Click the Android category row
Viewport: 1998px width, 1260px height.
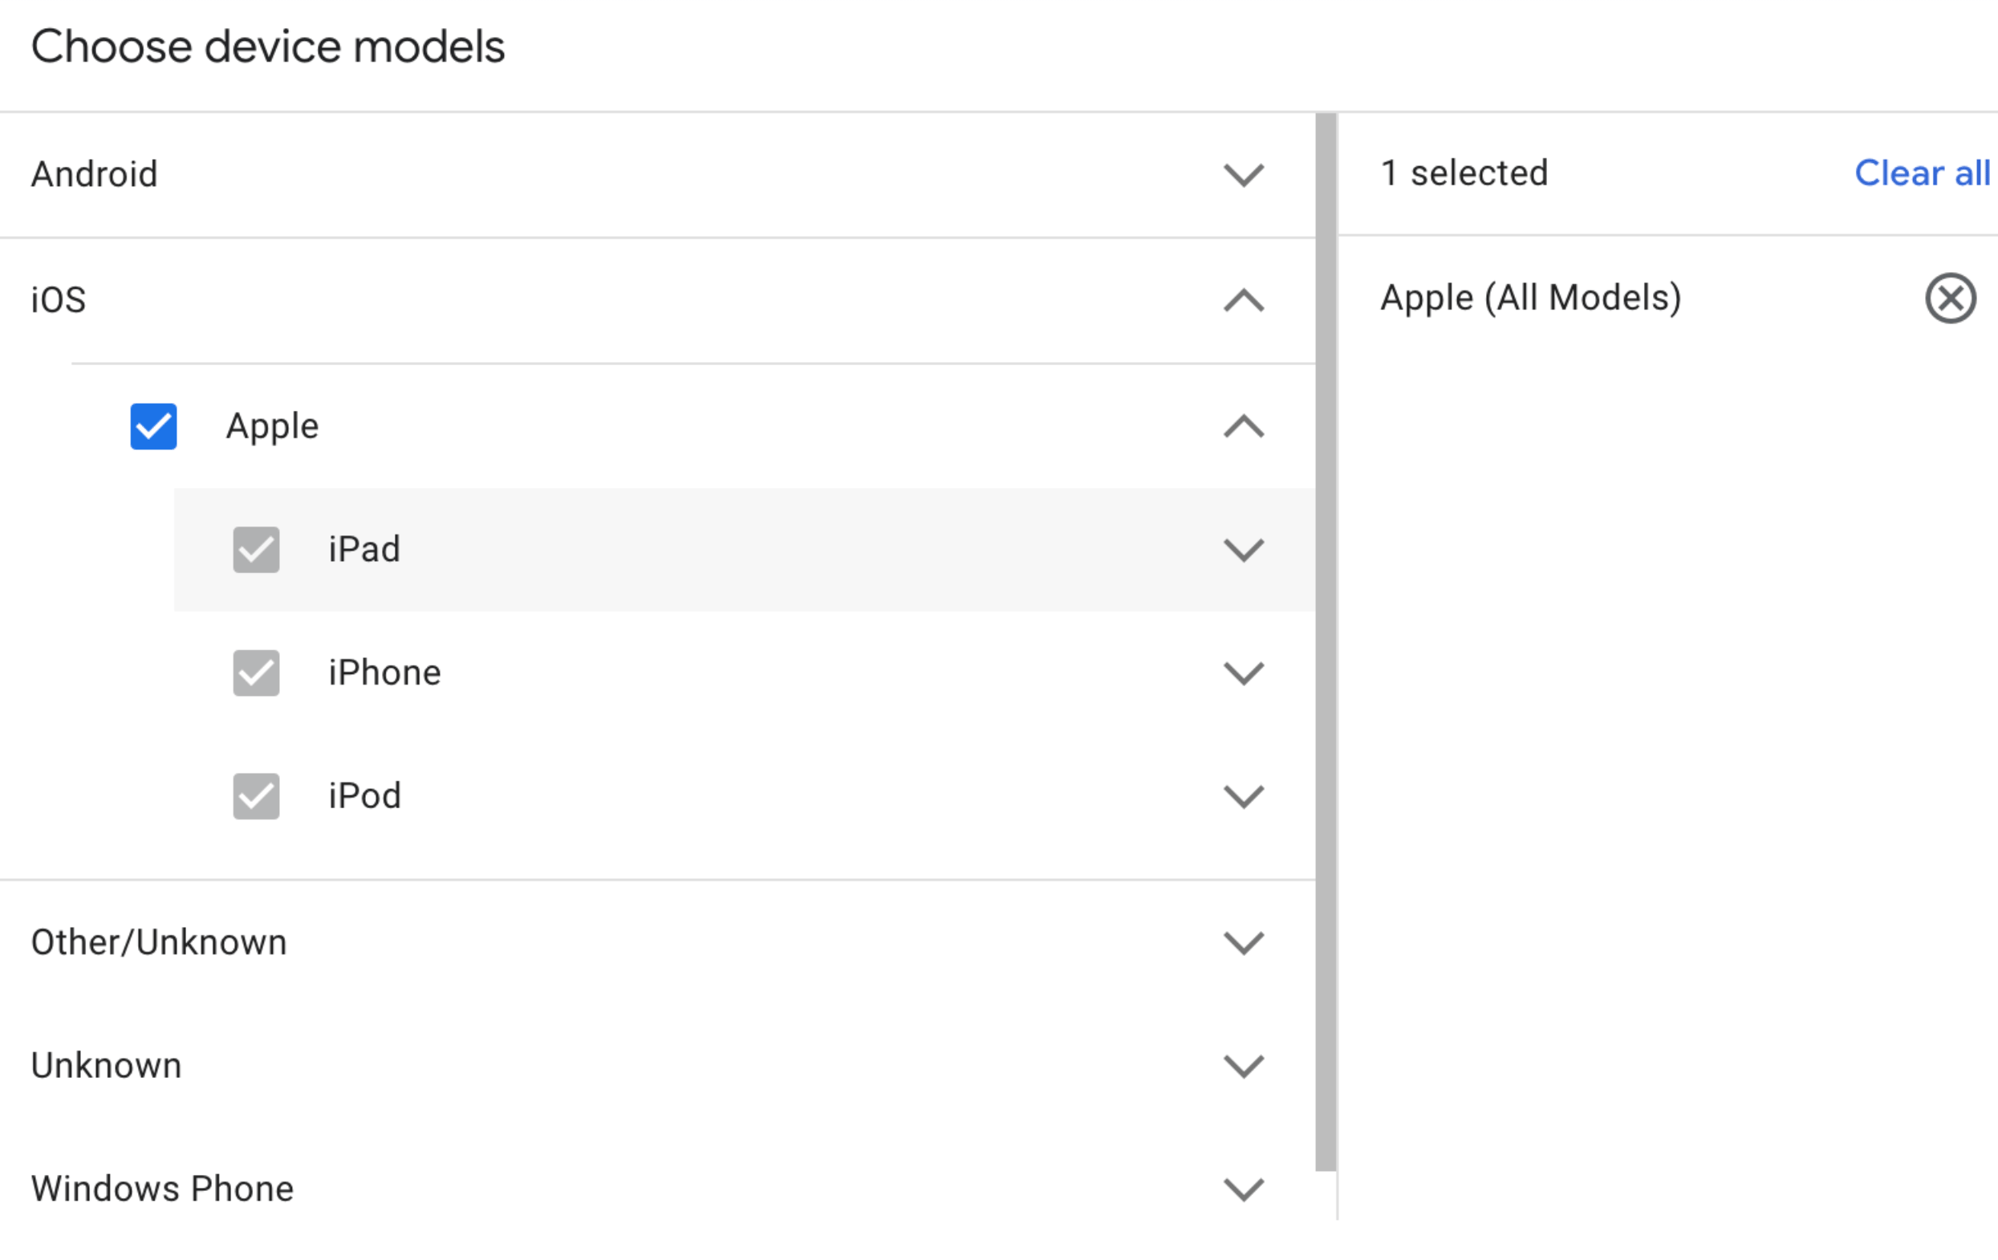point(95,174)
